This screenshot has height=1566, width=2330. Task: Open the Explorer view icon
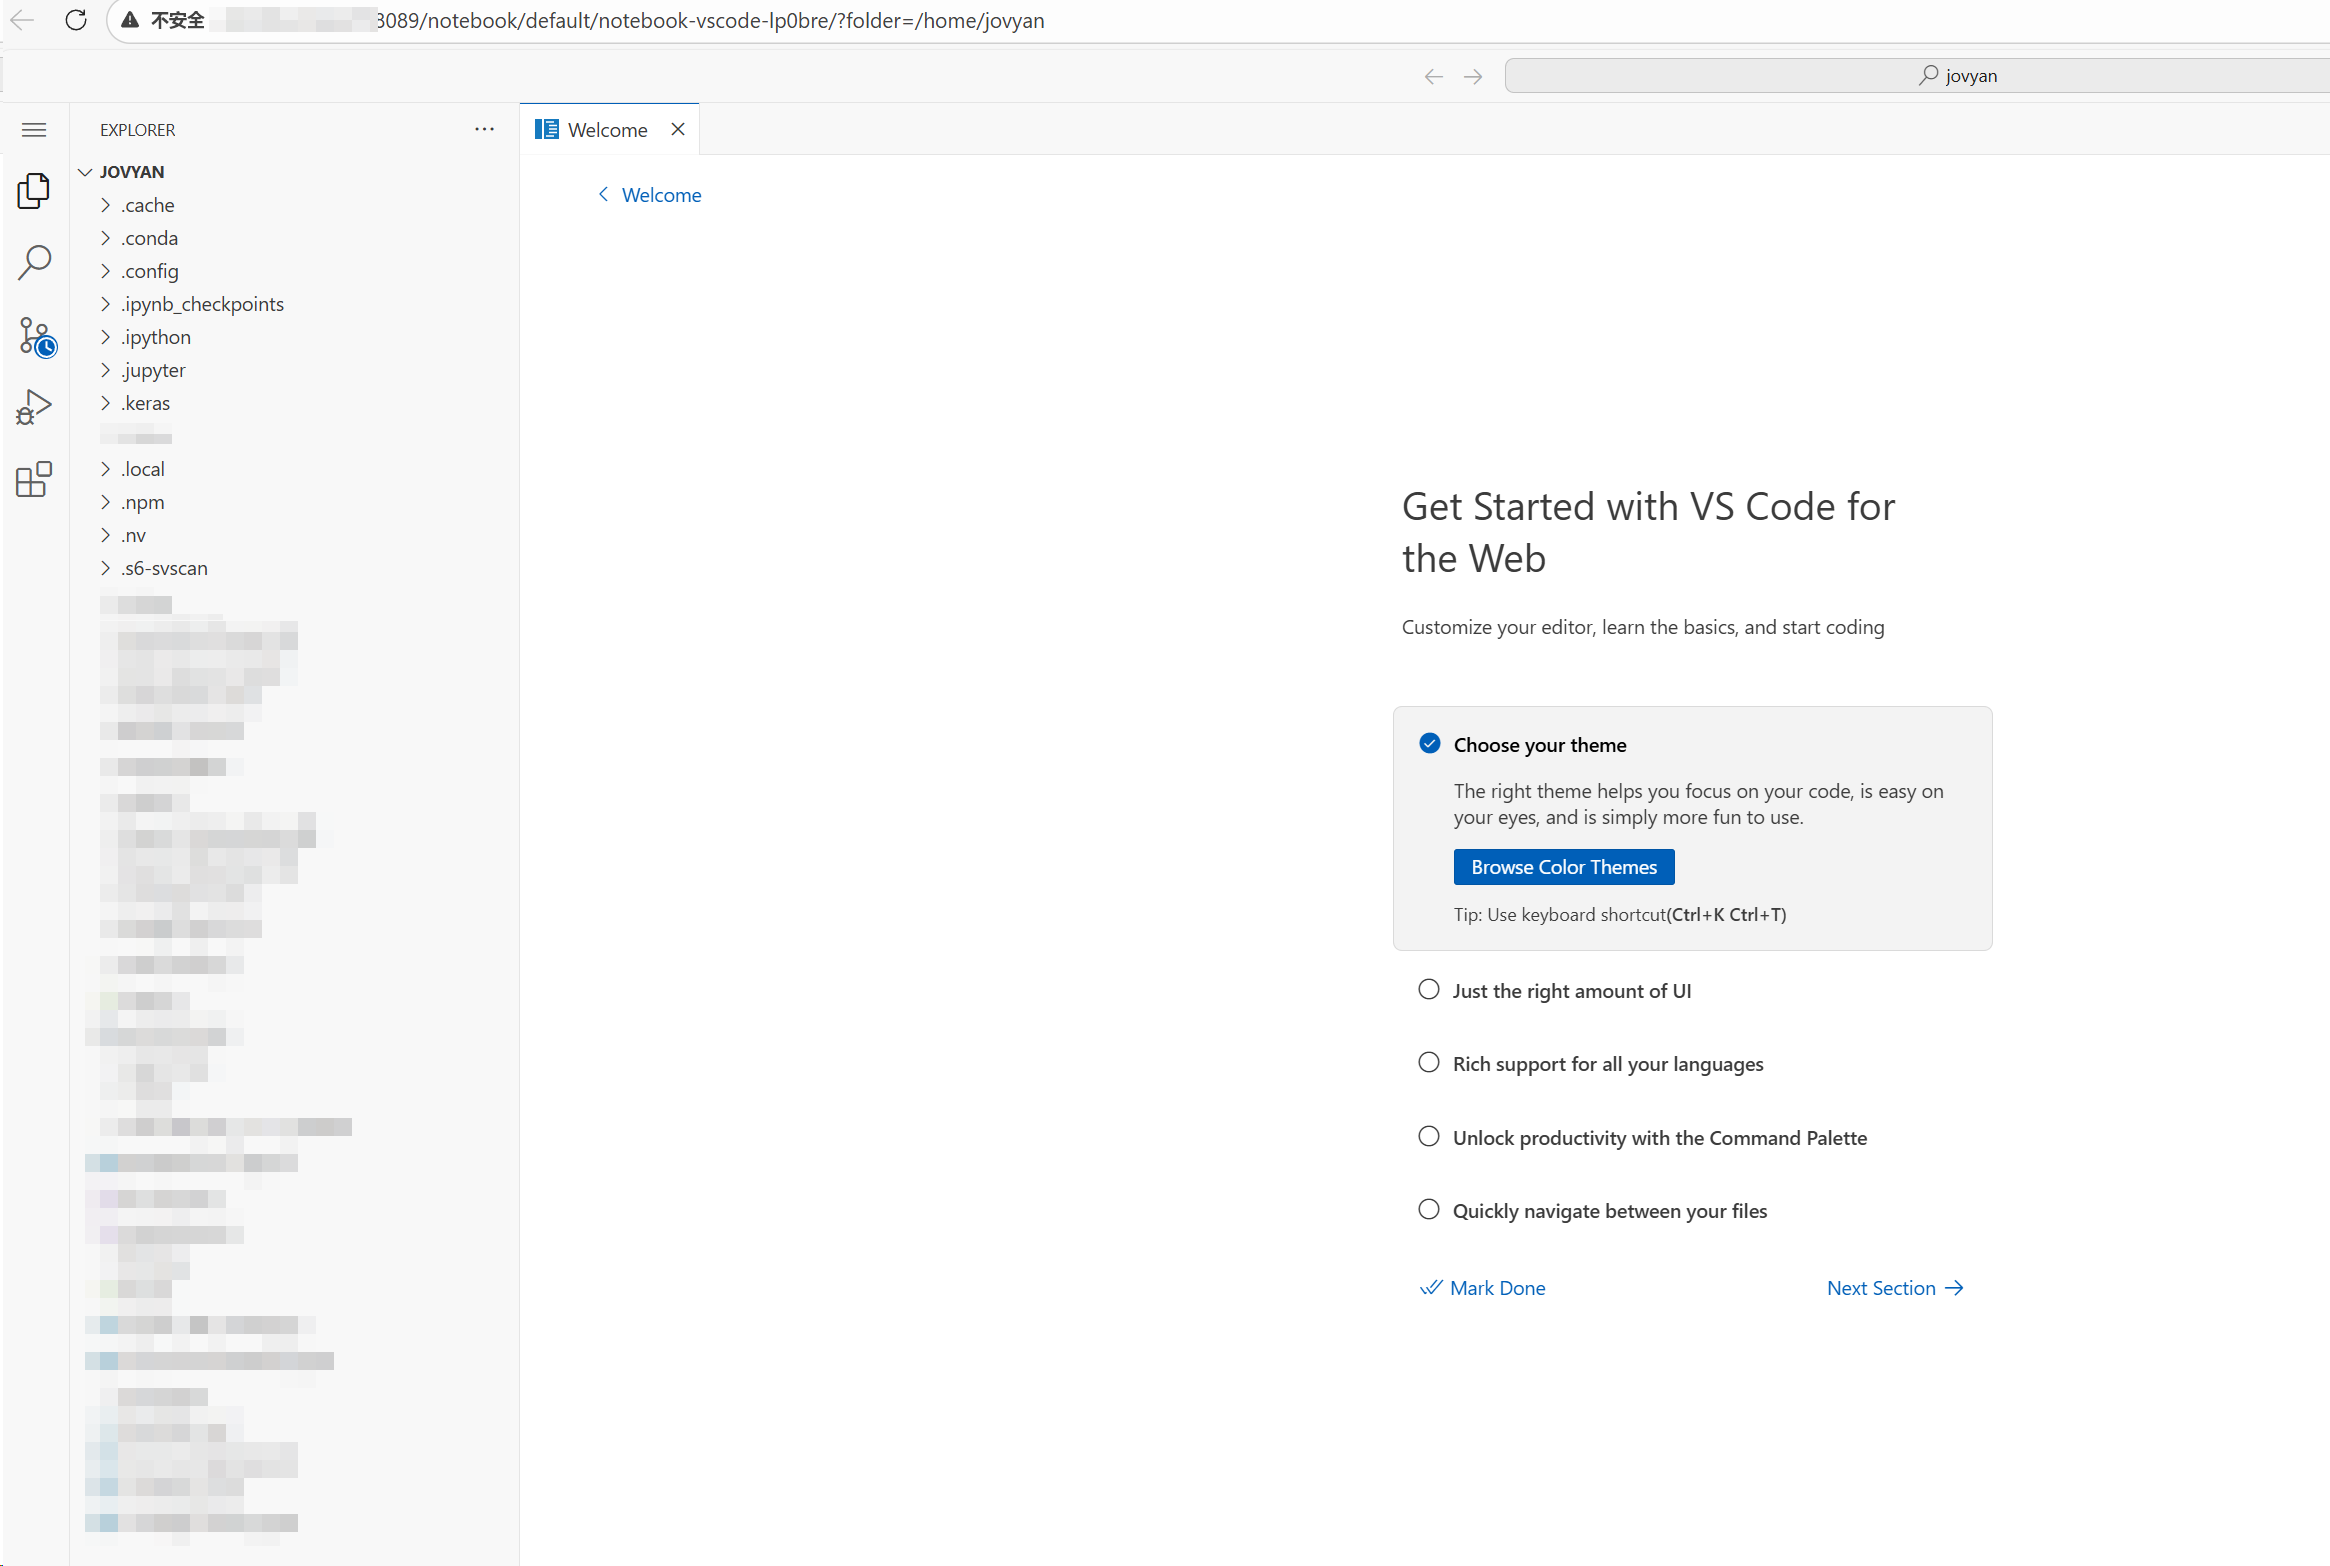click(34, 191)
